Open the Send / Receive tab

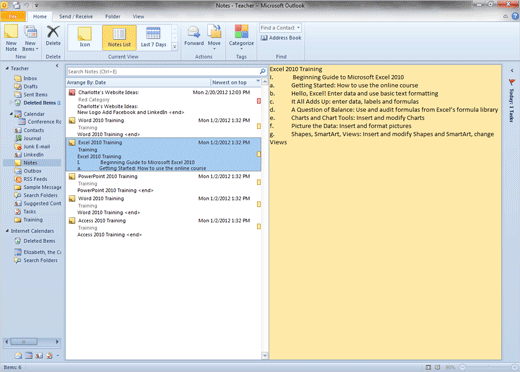76,16
